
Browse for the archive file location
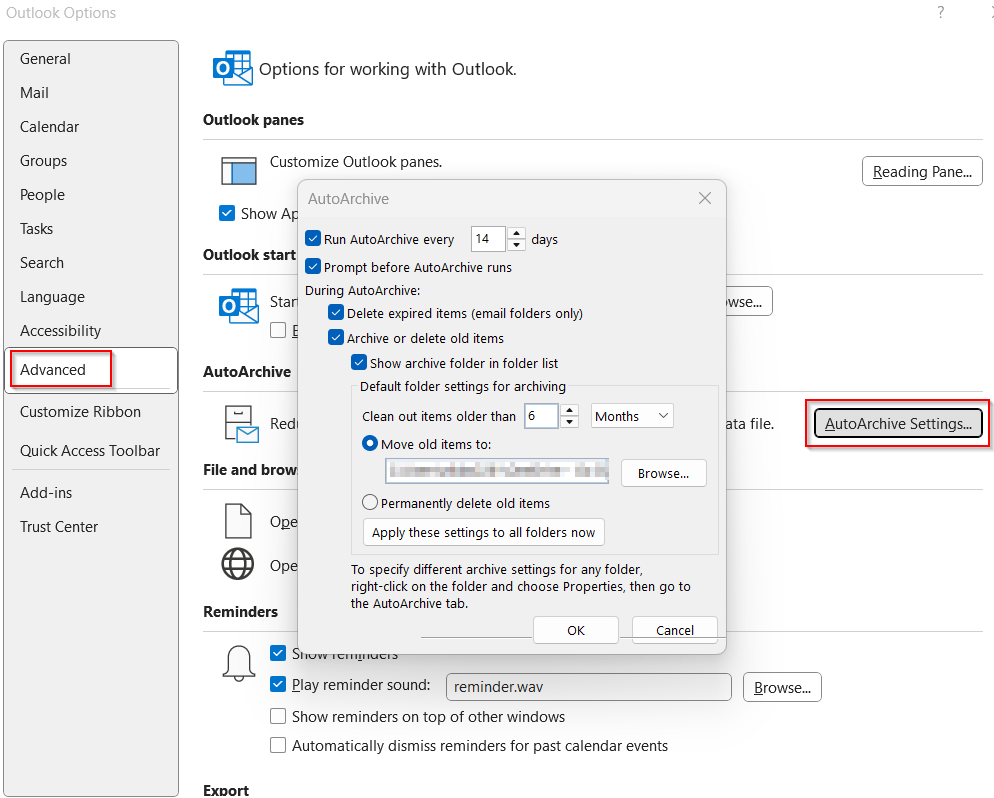click(663, 473)
